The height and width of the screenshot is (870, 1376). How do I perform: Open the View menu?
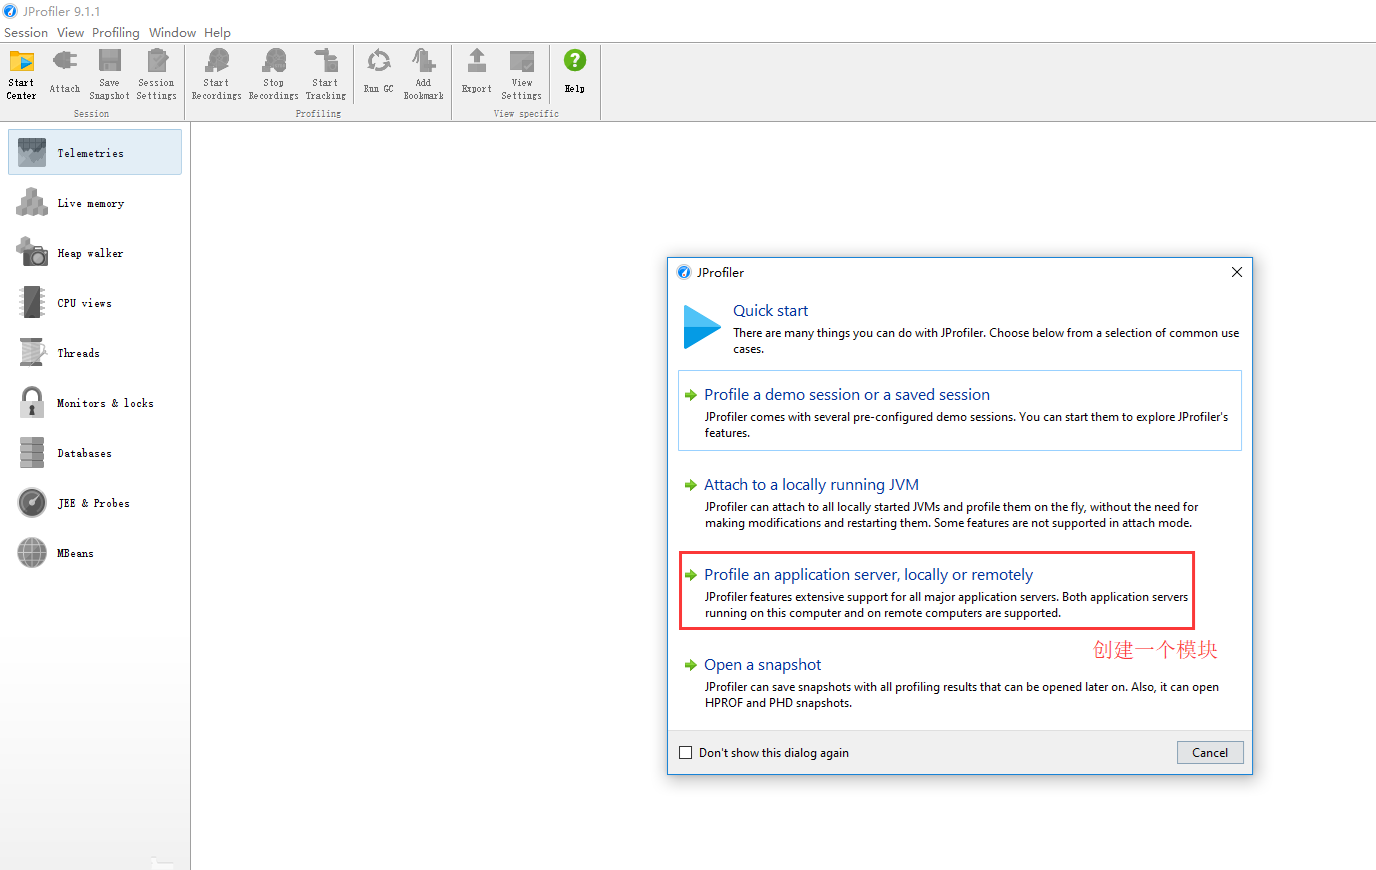click(x=70, y=32)
